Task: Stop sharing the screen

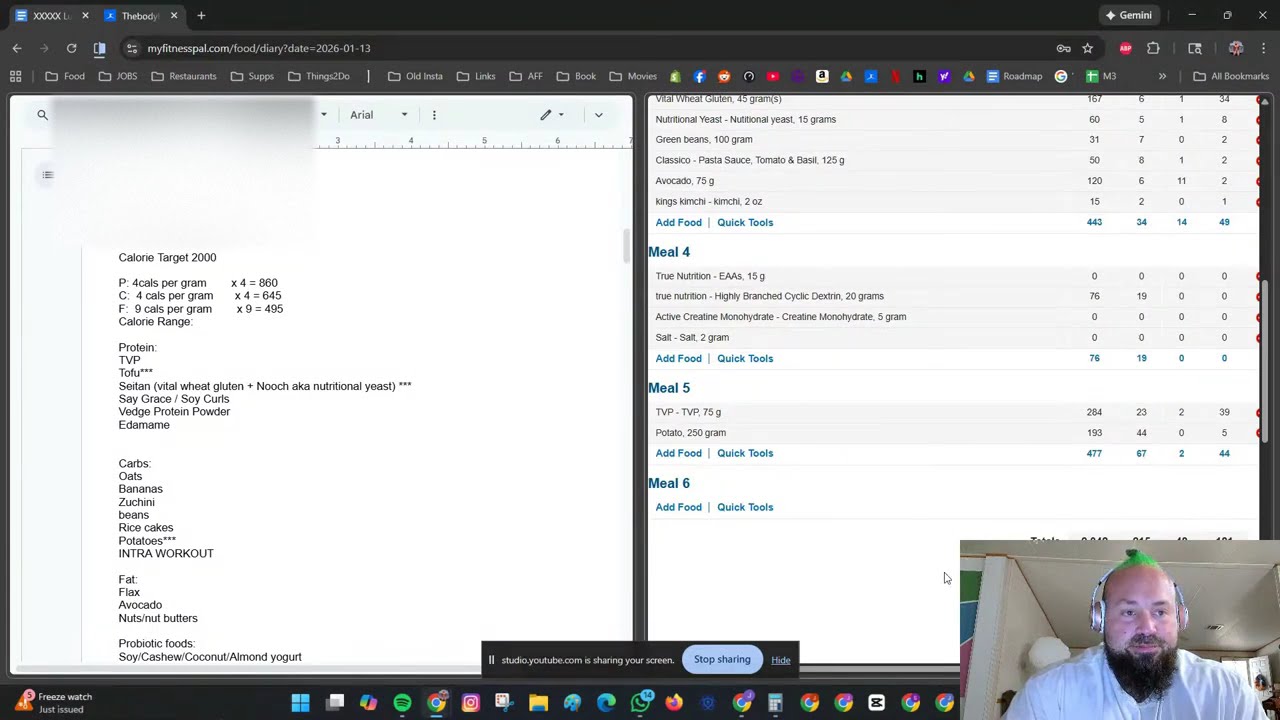Action: (722, 659)
